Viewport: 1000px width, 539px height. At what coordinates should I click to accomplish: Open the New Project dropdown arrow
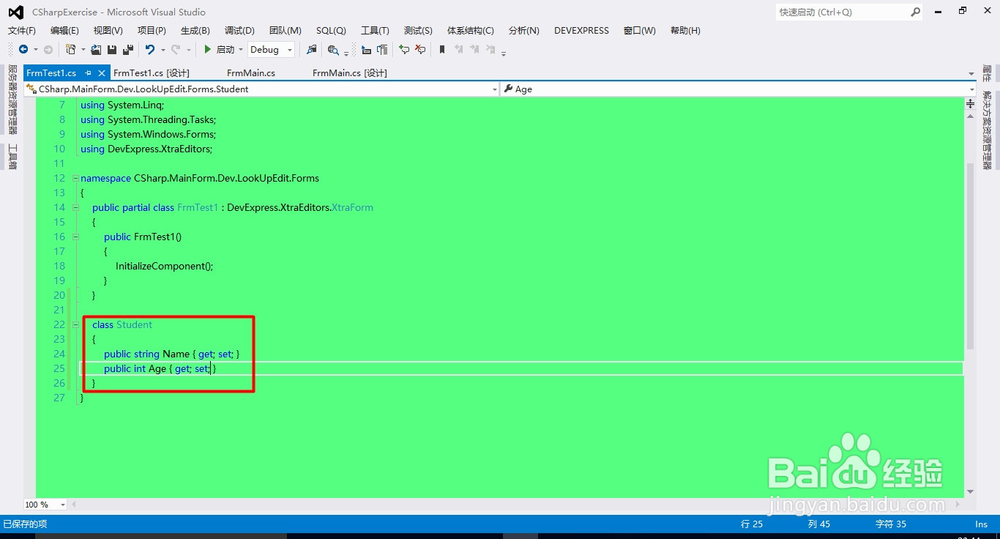pyautogui.click(x=83, y=50)
